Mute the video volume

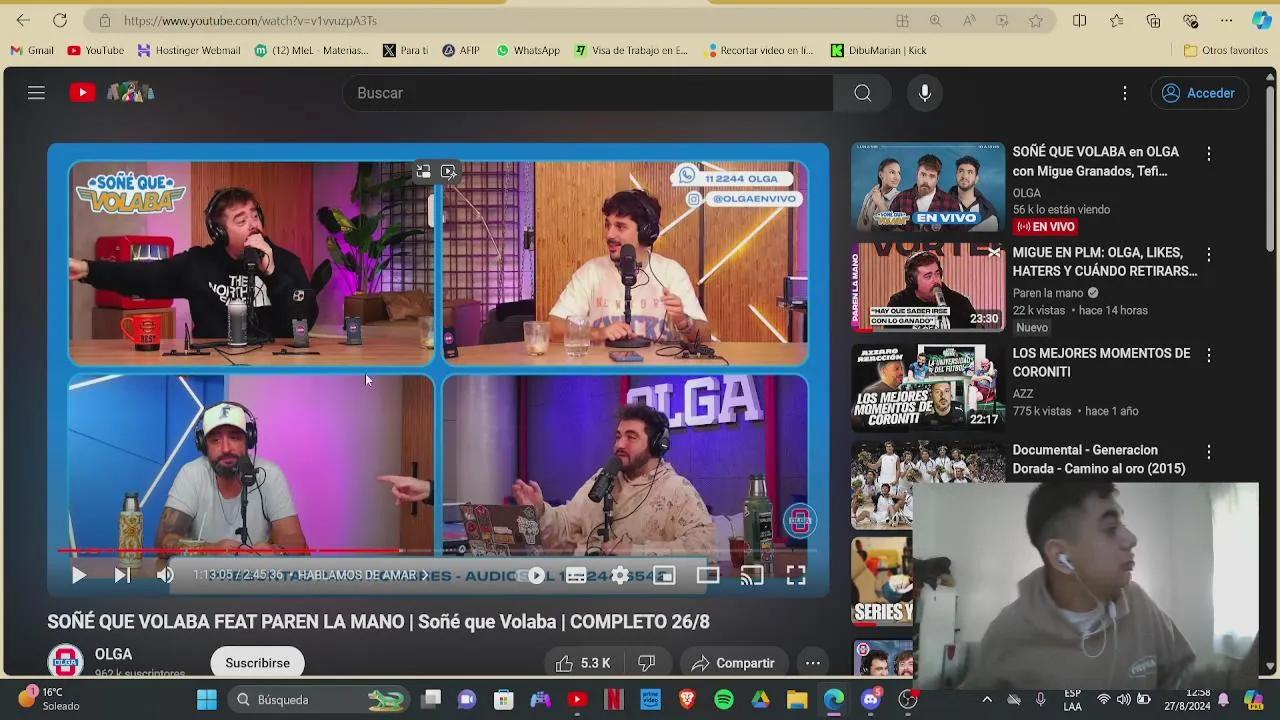coord(165,575)
